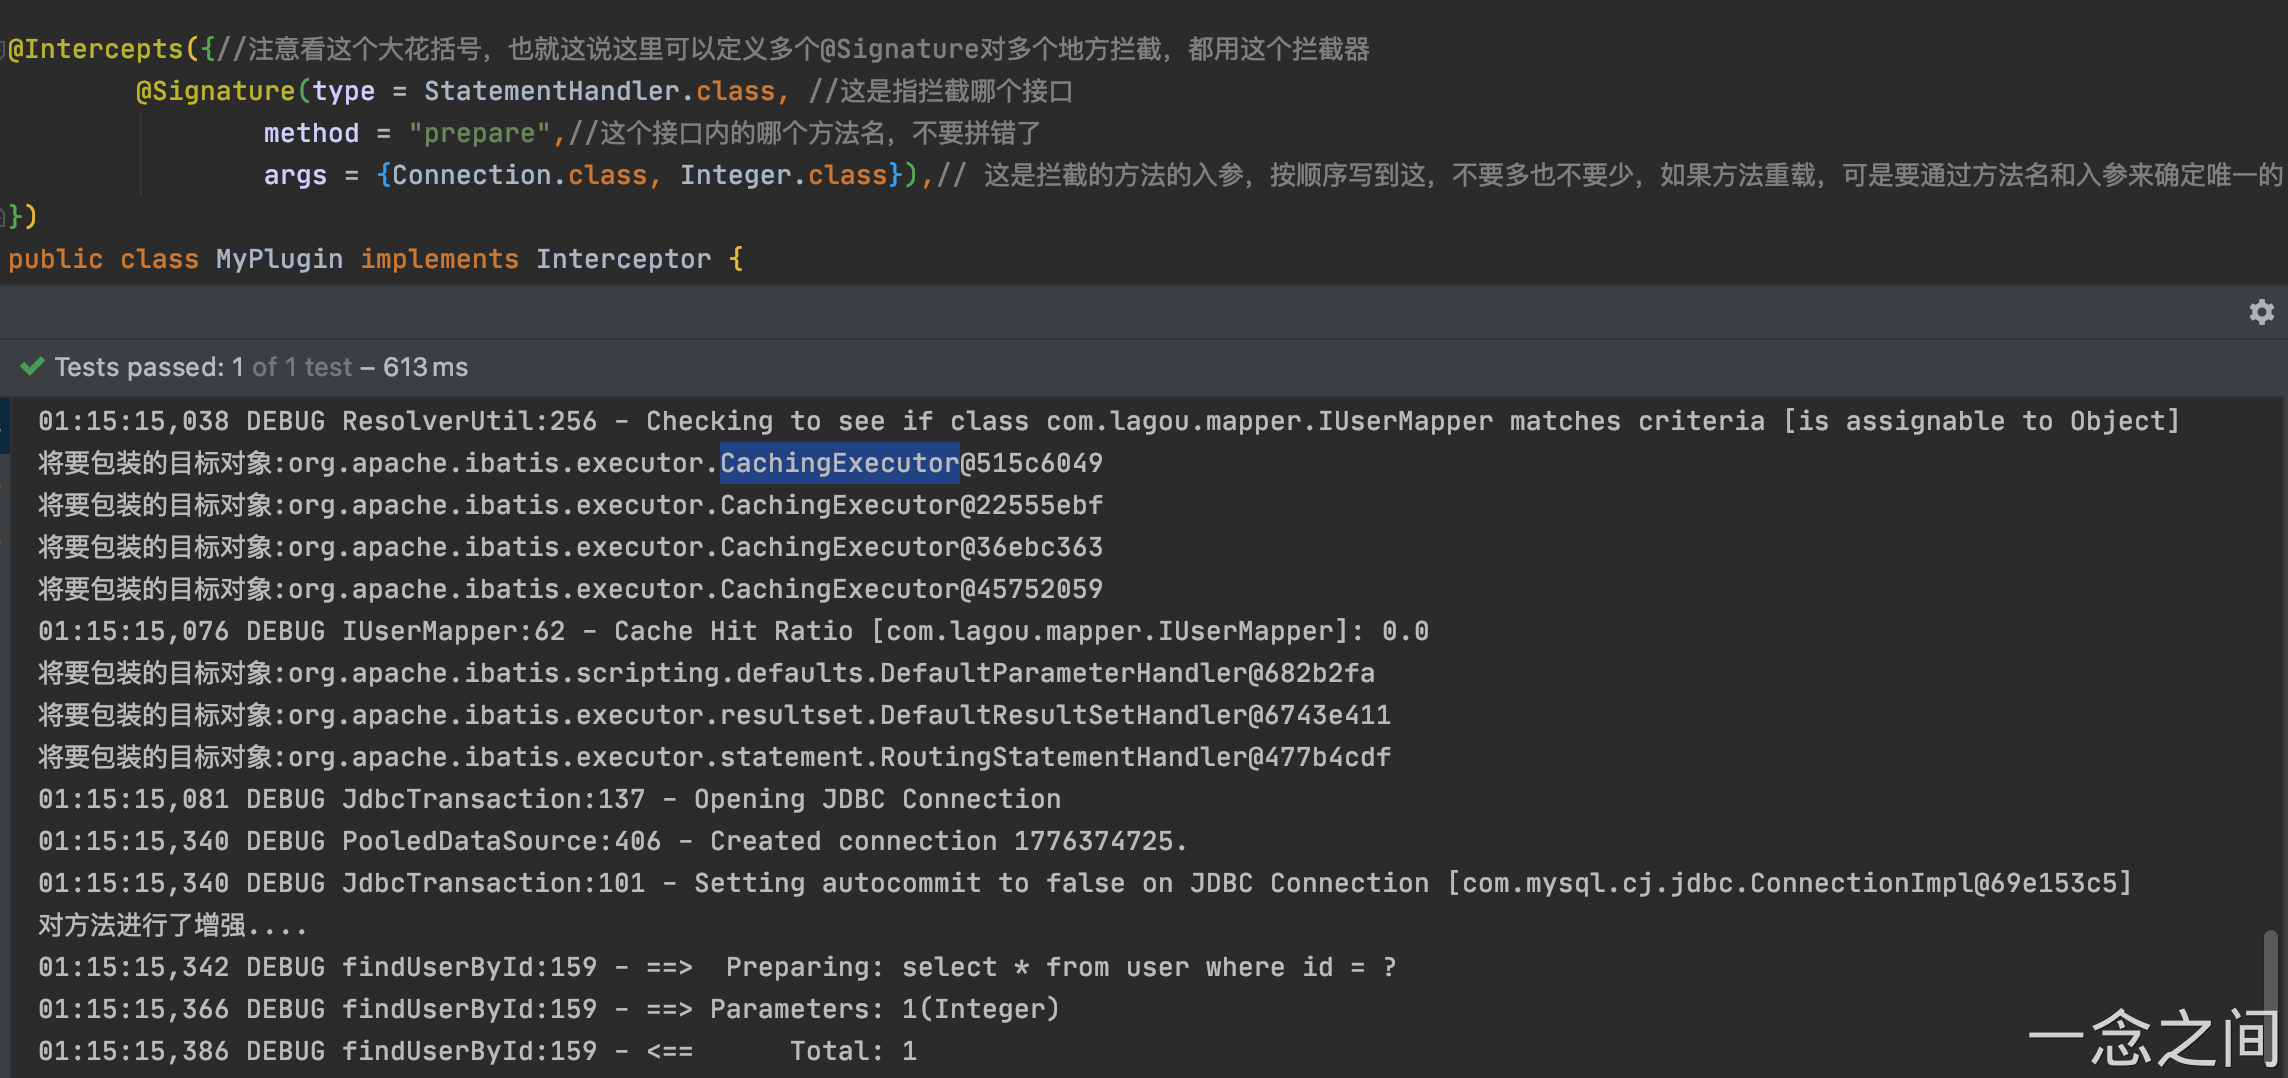The width and height of the screenshot is (2288, 1078).
Task: Click Integer.class in the args array
Action: pyautogui.click(x=783, y=175)
